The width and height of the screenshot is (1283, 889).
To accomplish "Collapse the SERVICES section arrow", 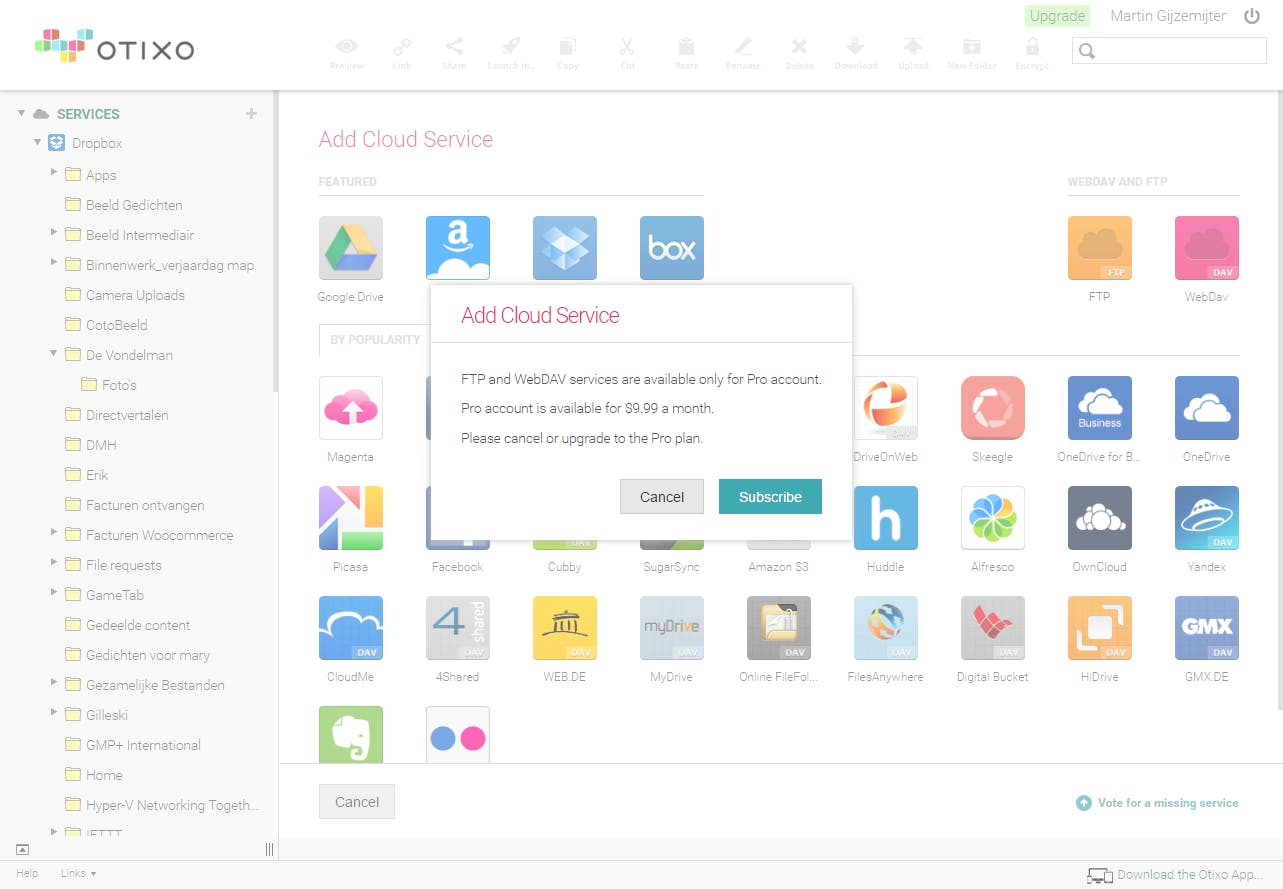I will [x=21, y=113].
